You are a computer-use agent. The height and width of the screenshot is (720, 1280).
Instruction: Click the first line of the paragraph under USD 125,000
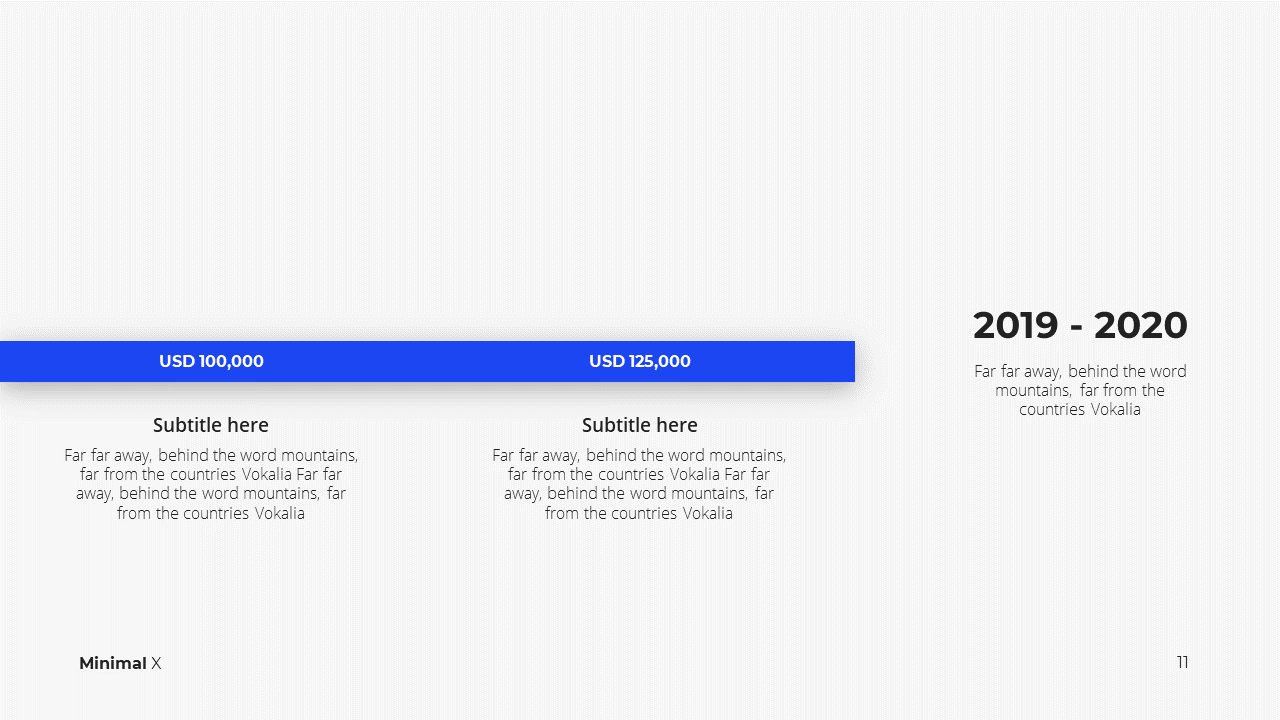tap(639, 455)
